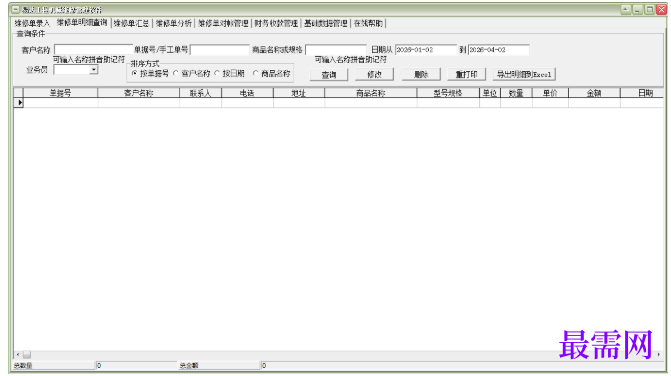The image size is (671, 376).
Task: Expand the 业务员 dropdown list
Action: click(94, 70)
